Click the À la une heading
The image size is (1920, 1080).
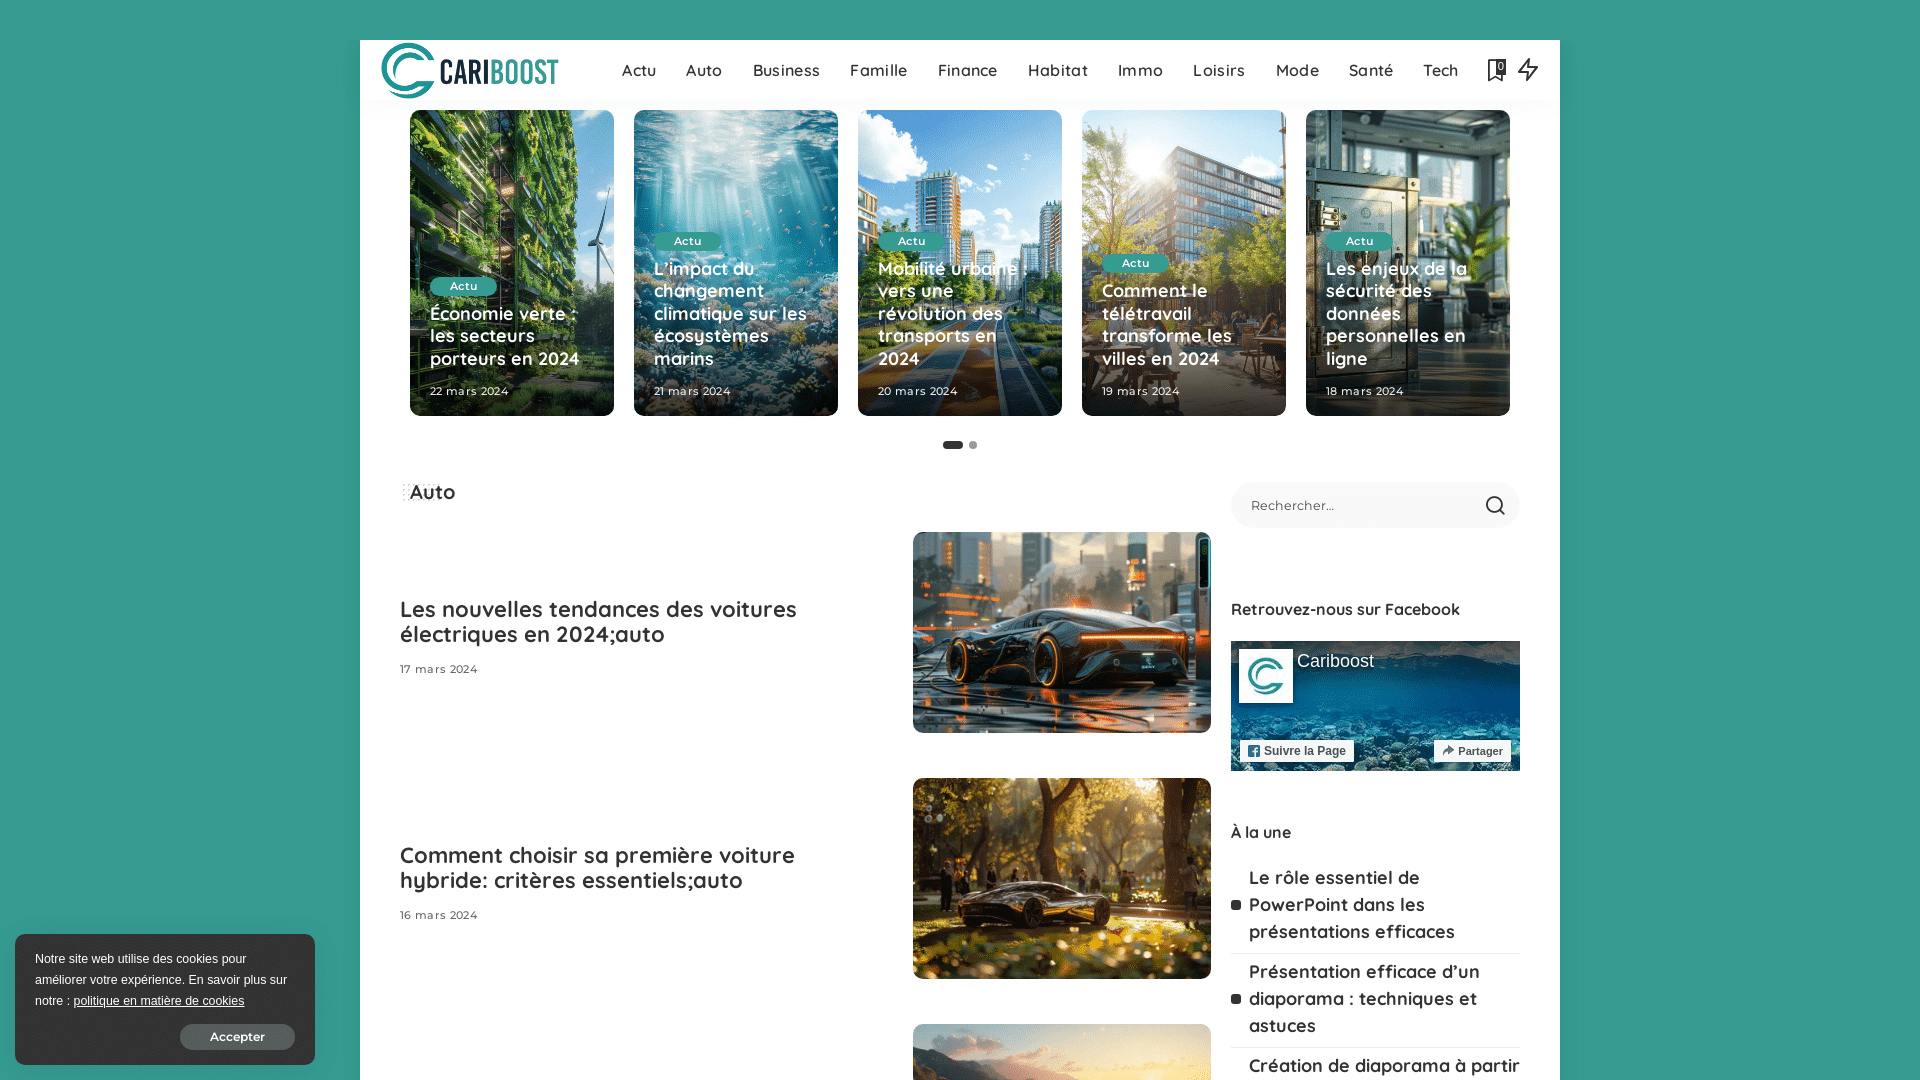click(1261, 832)
